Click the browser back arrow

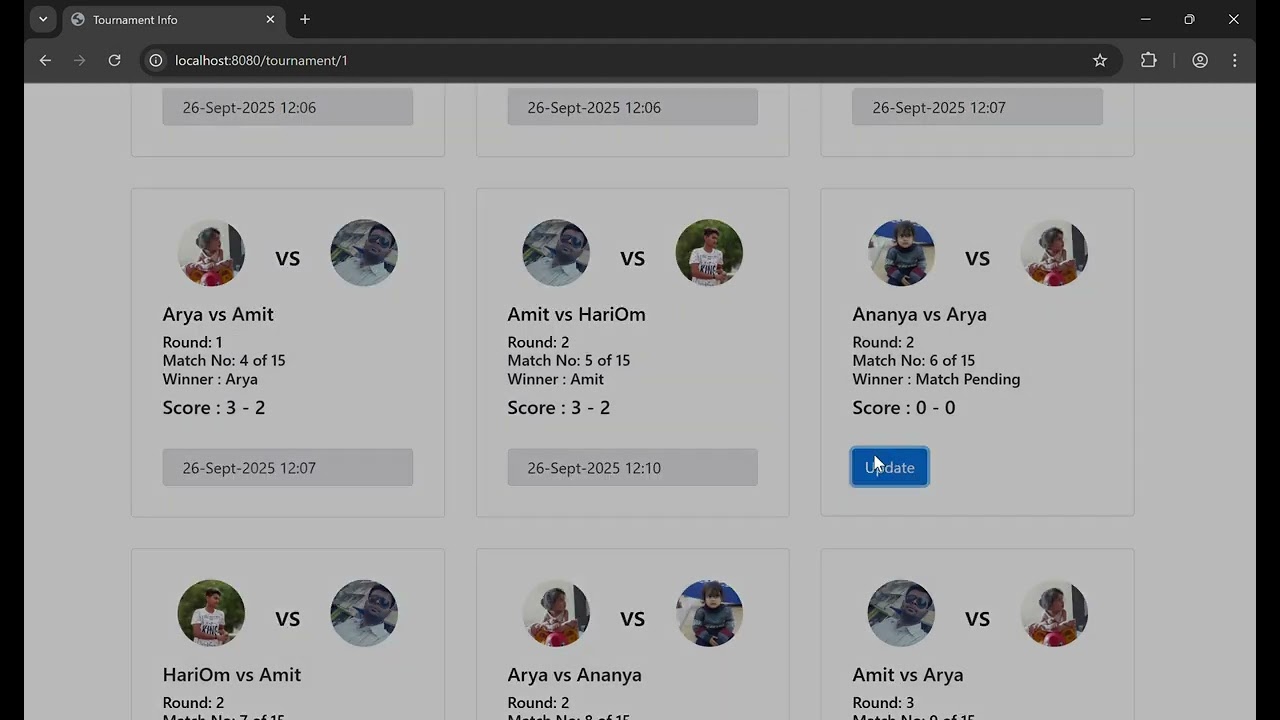[45, 60]
